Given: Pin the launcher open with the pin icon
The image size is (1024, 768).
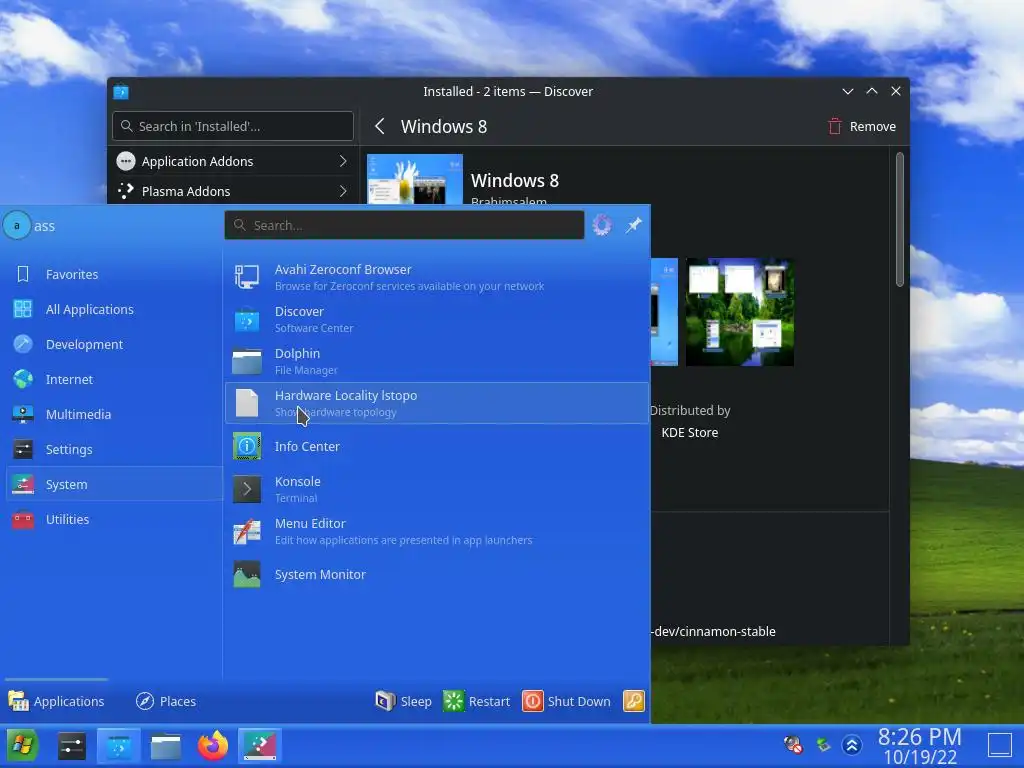Looking at the screenshot, I should [x=633, y=225].
